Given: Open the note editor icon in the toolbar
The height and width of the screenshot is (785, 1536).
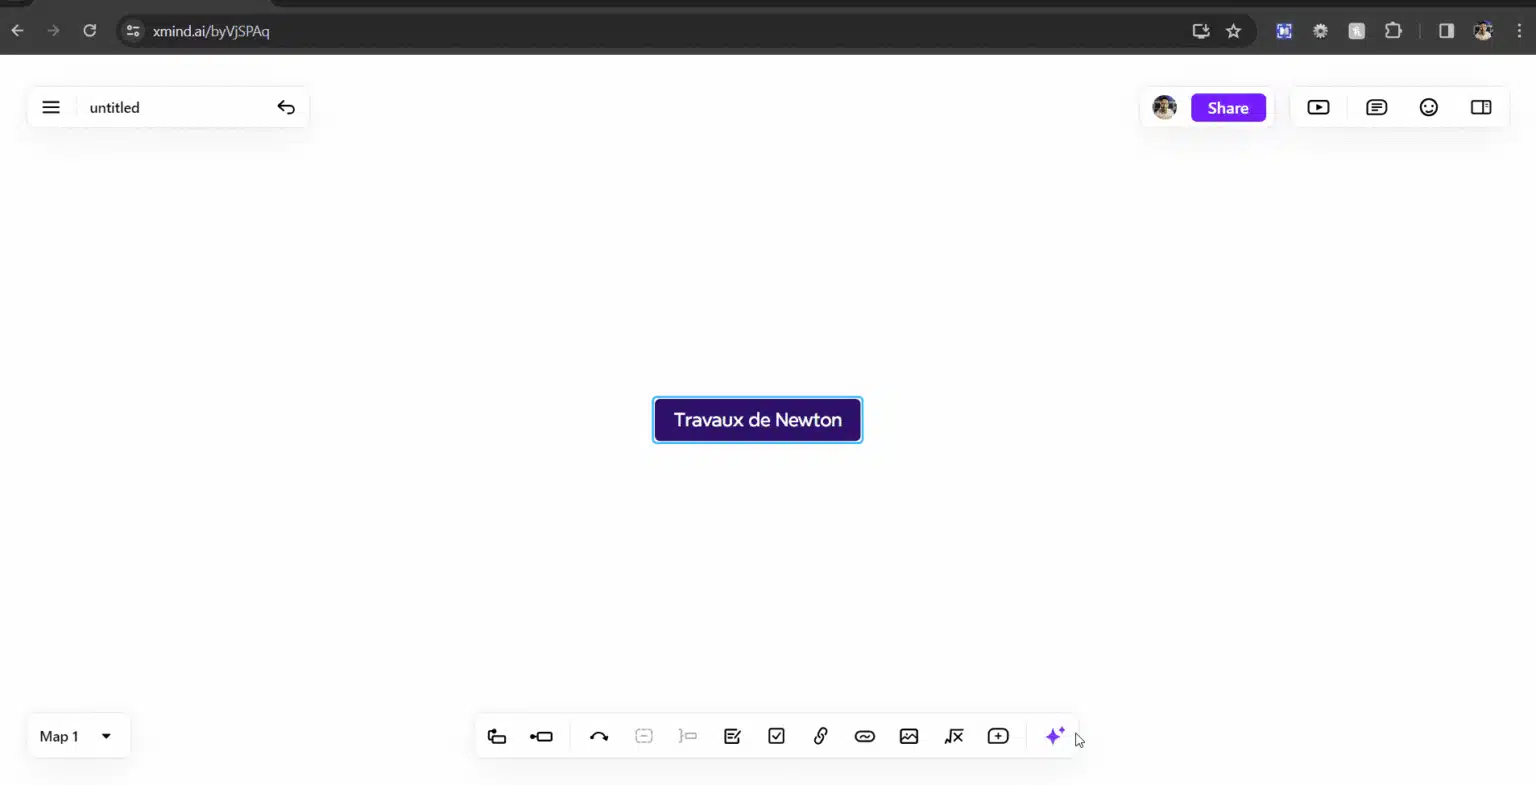Looking at the screenshot, I should point(732,736).
